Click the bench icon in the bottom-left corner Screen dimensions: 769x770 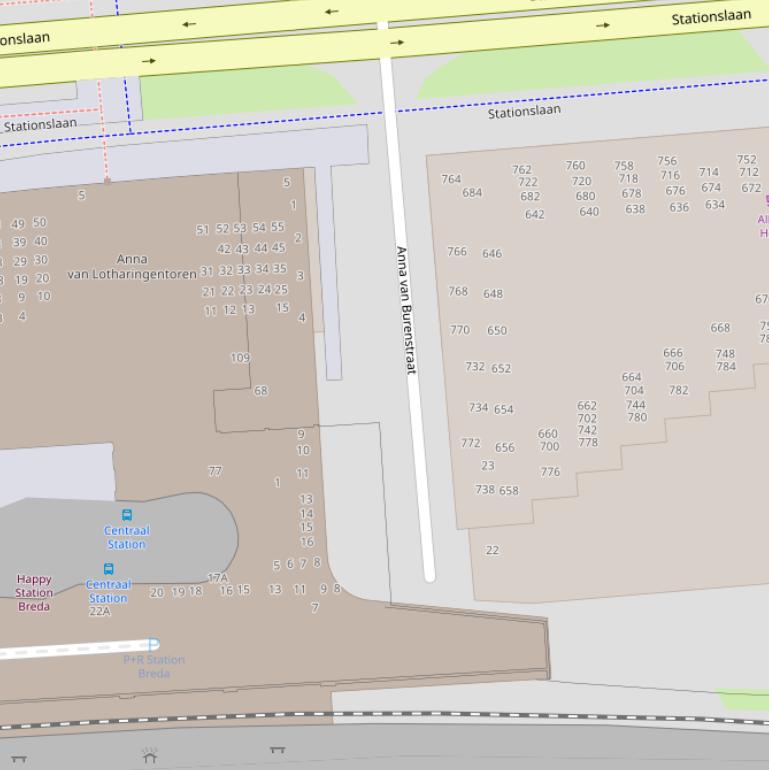18,759
